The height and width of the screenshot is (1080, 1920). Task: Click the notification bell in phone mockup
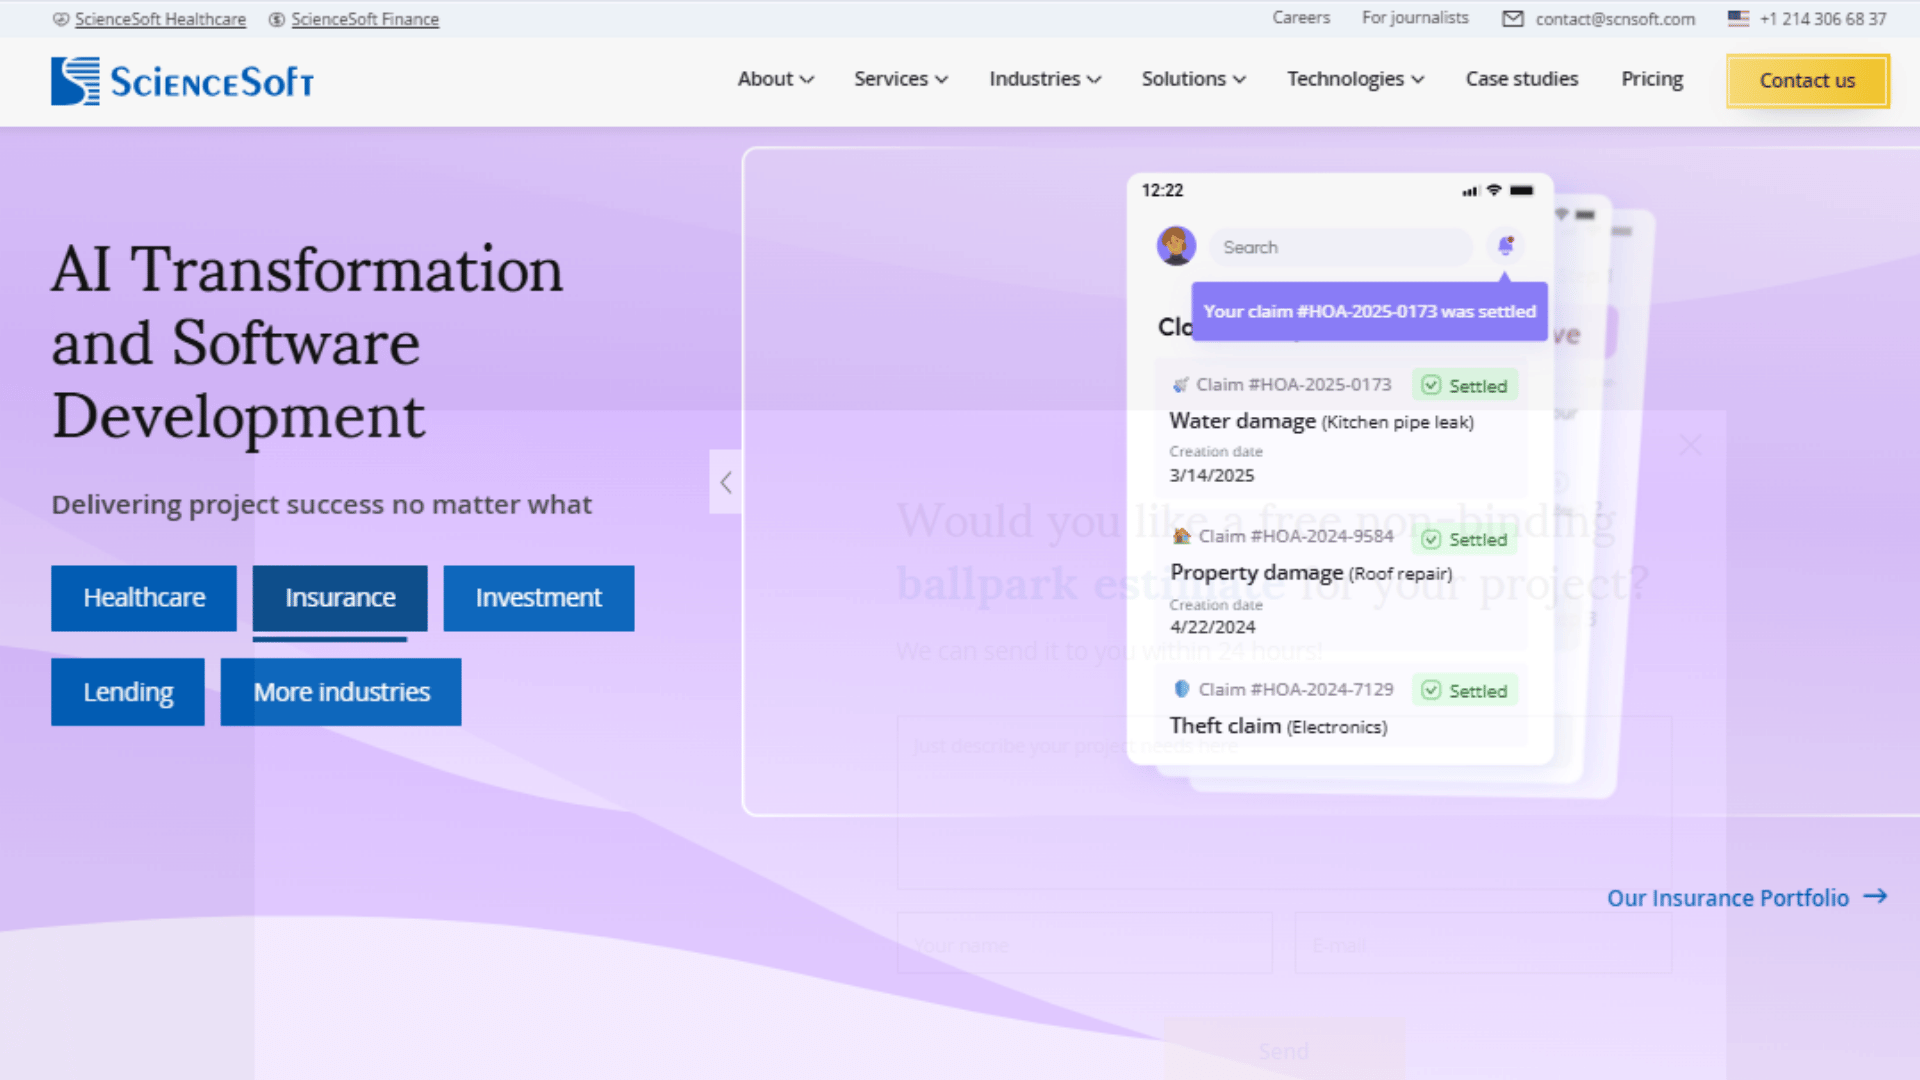point(1505,245)
